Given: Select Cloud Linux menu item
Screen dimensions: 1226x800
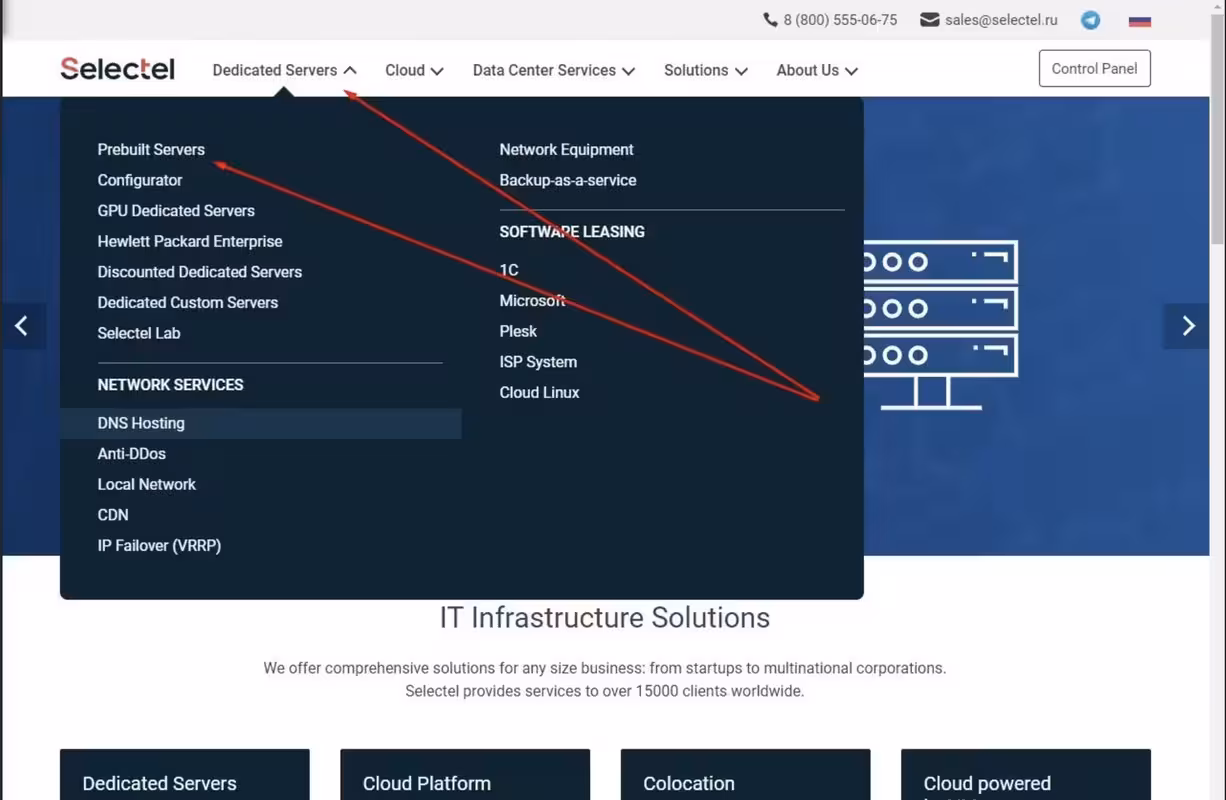Looking at the screenshot, I should pos(539,392).
